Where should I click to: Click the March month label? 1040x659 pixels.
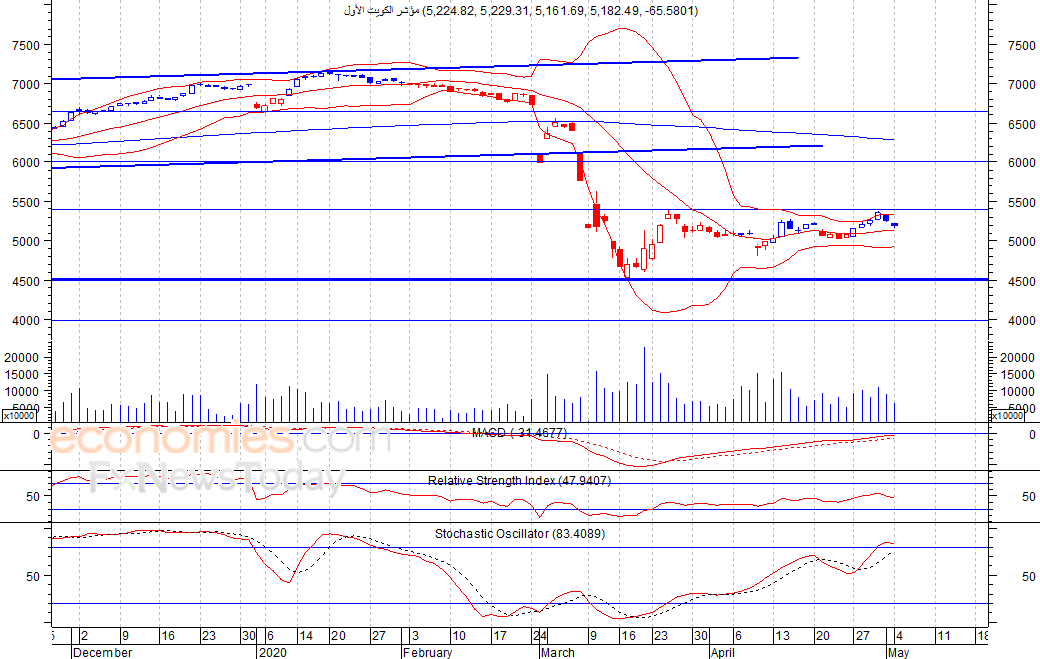click(558, 652)
